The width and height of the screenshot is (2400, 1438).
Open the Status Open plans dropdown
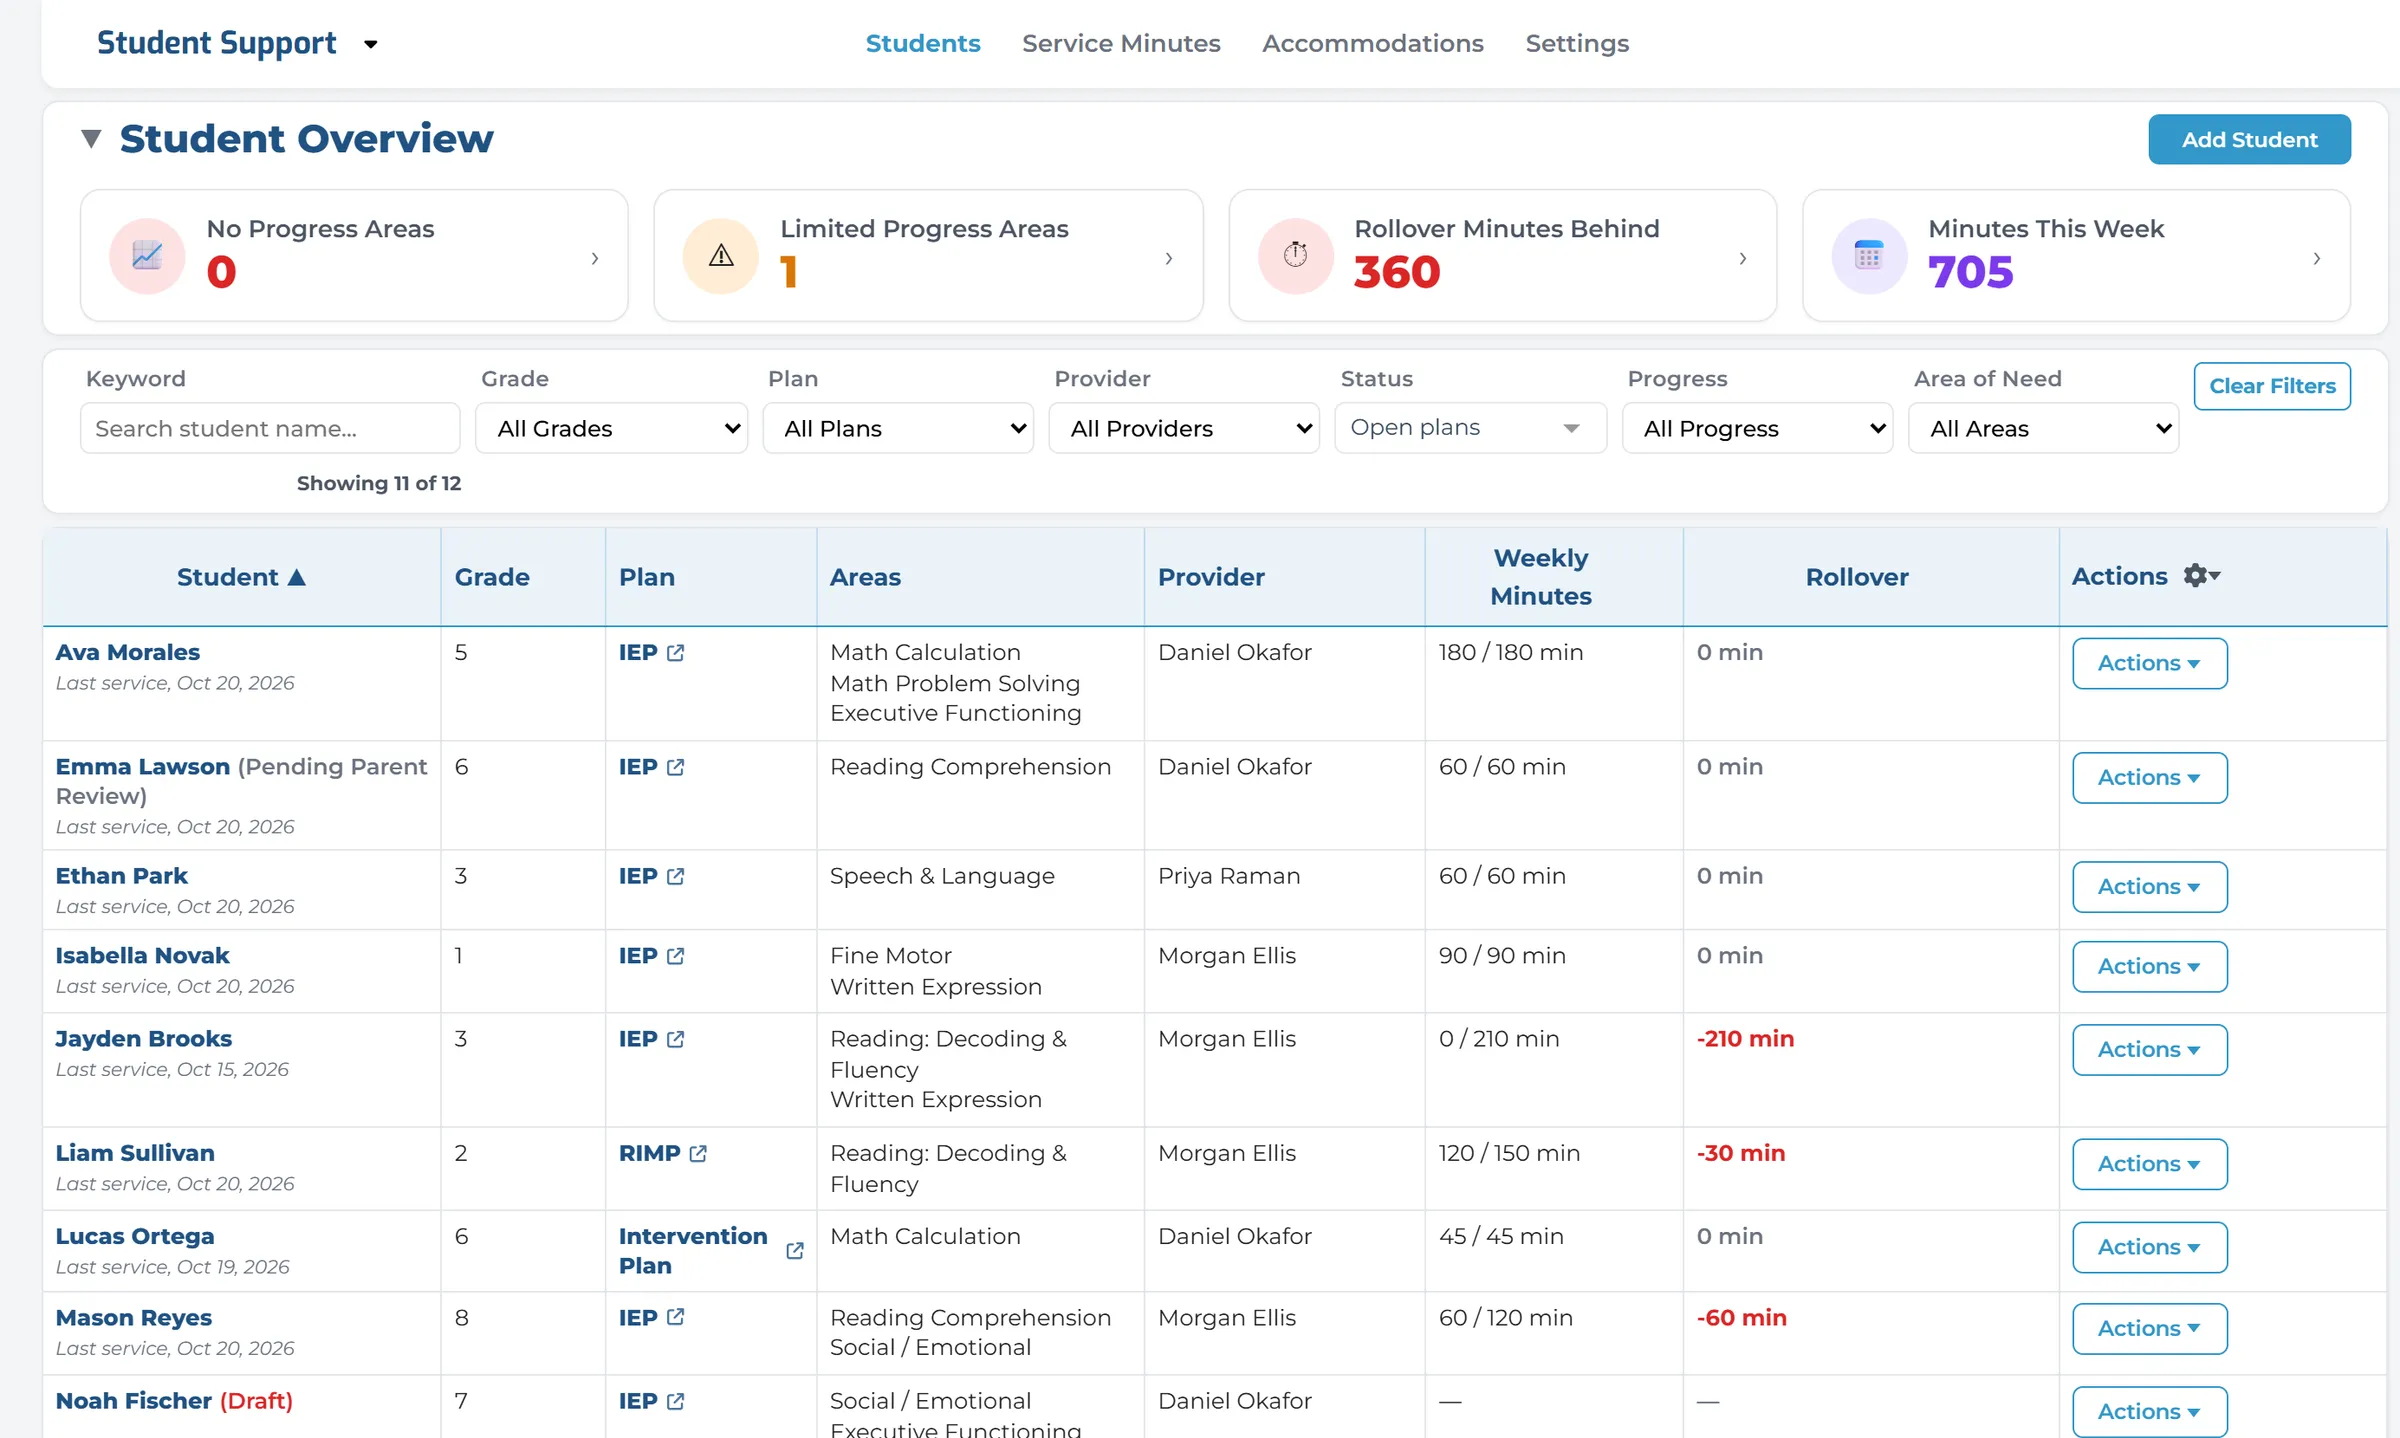(1470, 428)
